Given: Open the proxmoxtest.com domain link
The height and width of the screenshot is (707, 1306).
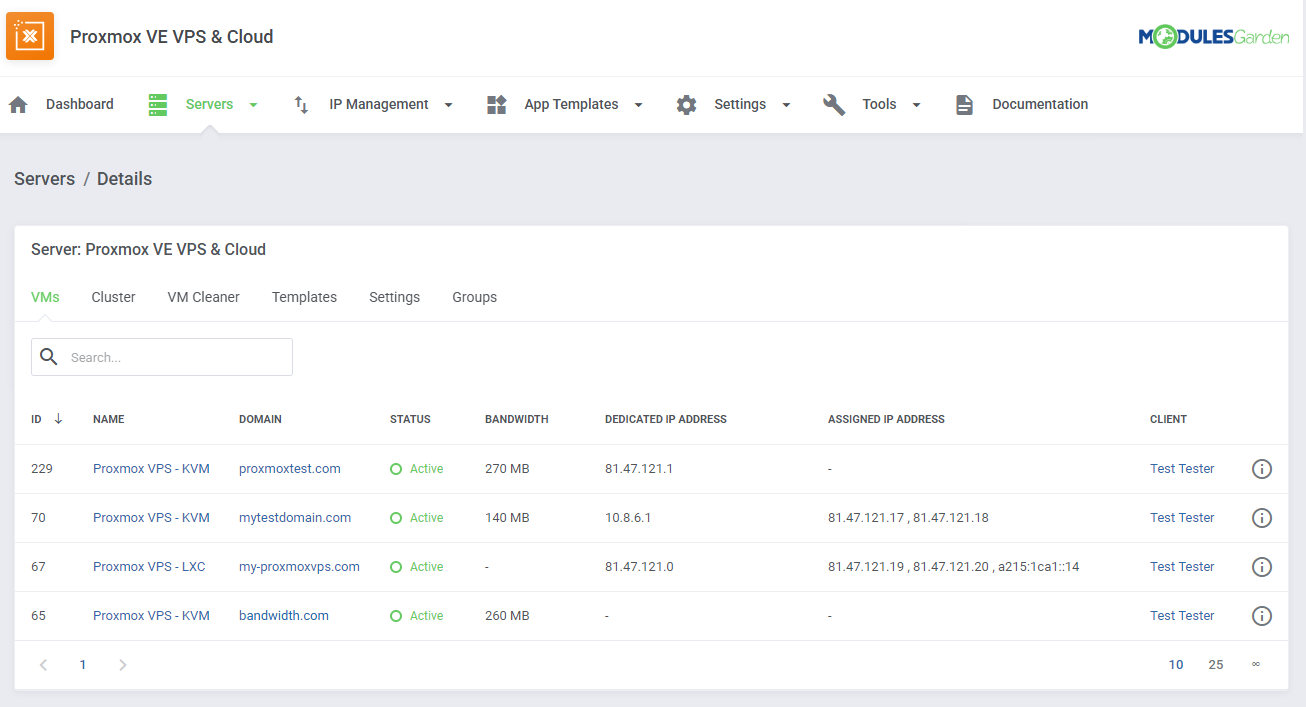Looking at the screenshot, I should pos(289,468).
